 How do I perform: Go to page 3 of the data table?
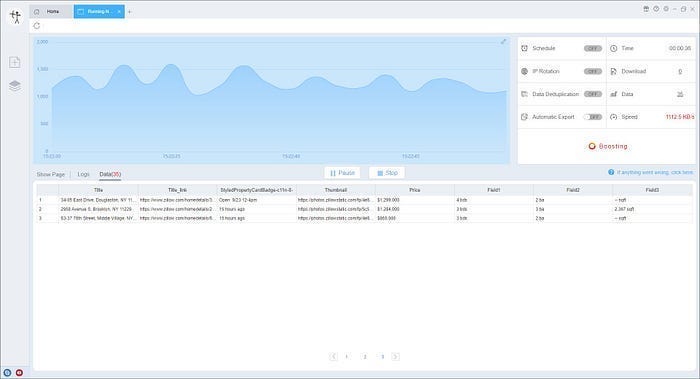click(383, 357)
